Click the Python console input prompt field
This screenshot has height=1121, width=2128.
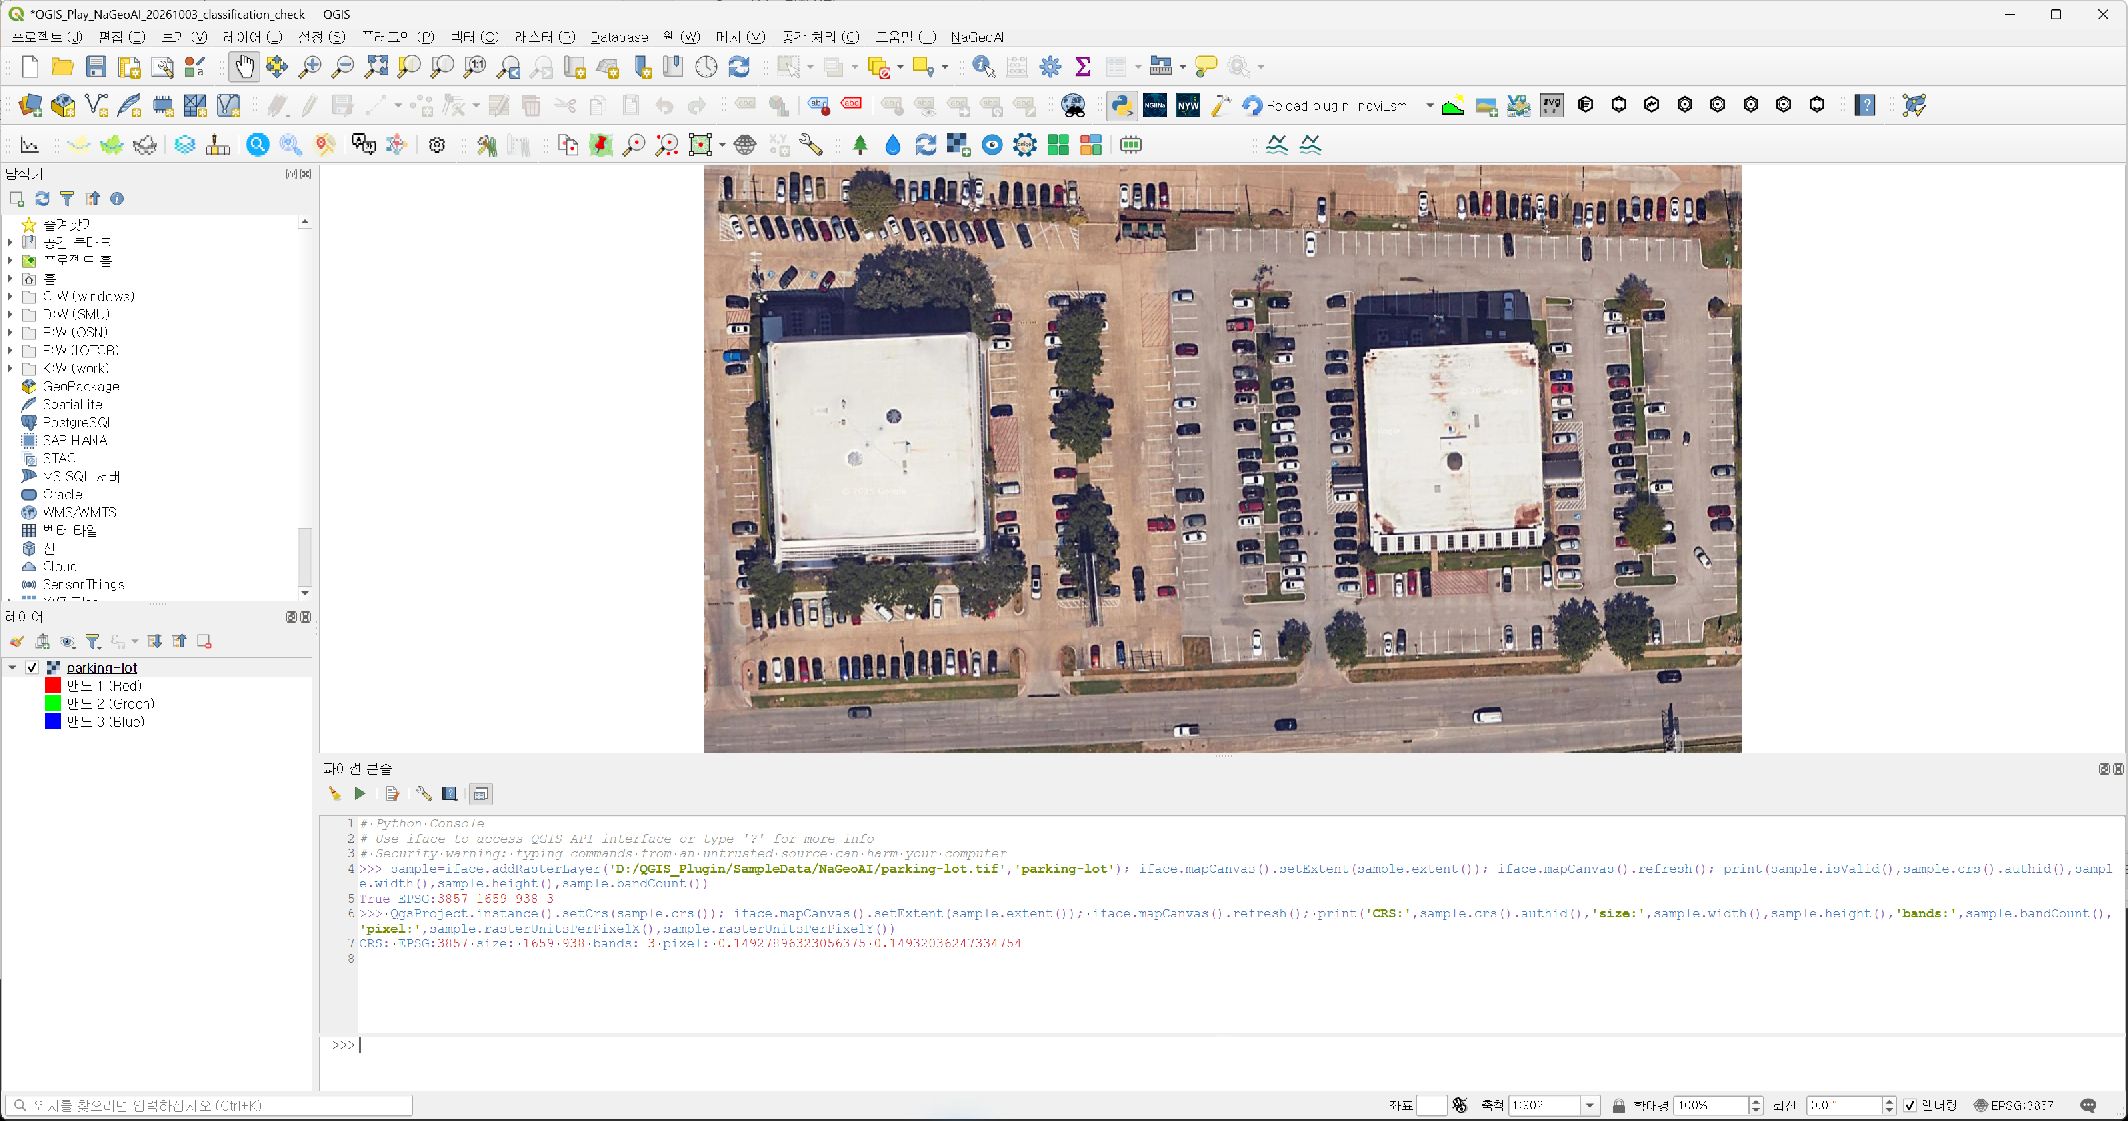click(x=1240, y=1045)
